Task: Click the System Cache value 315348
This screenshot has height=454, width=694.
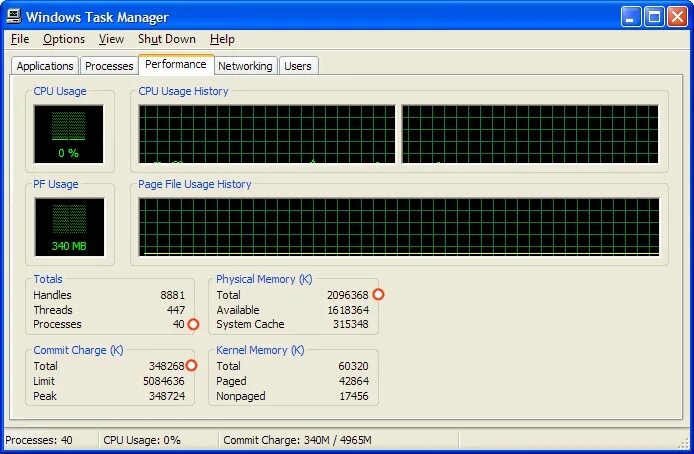Action: tap(351, 324)
